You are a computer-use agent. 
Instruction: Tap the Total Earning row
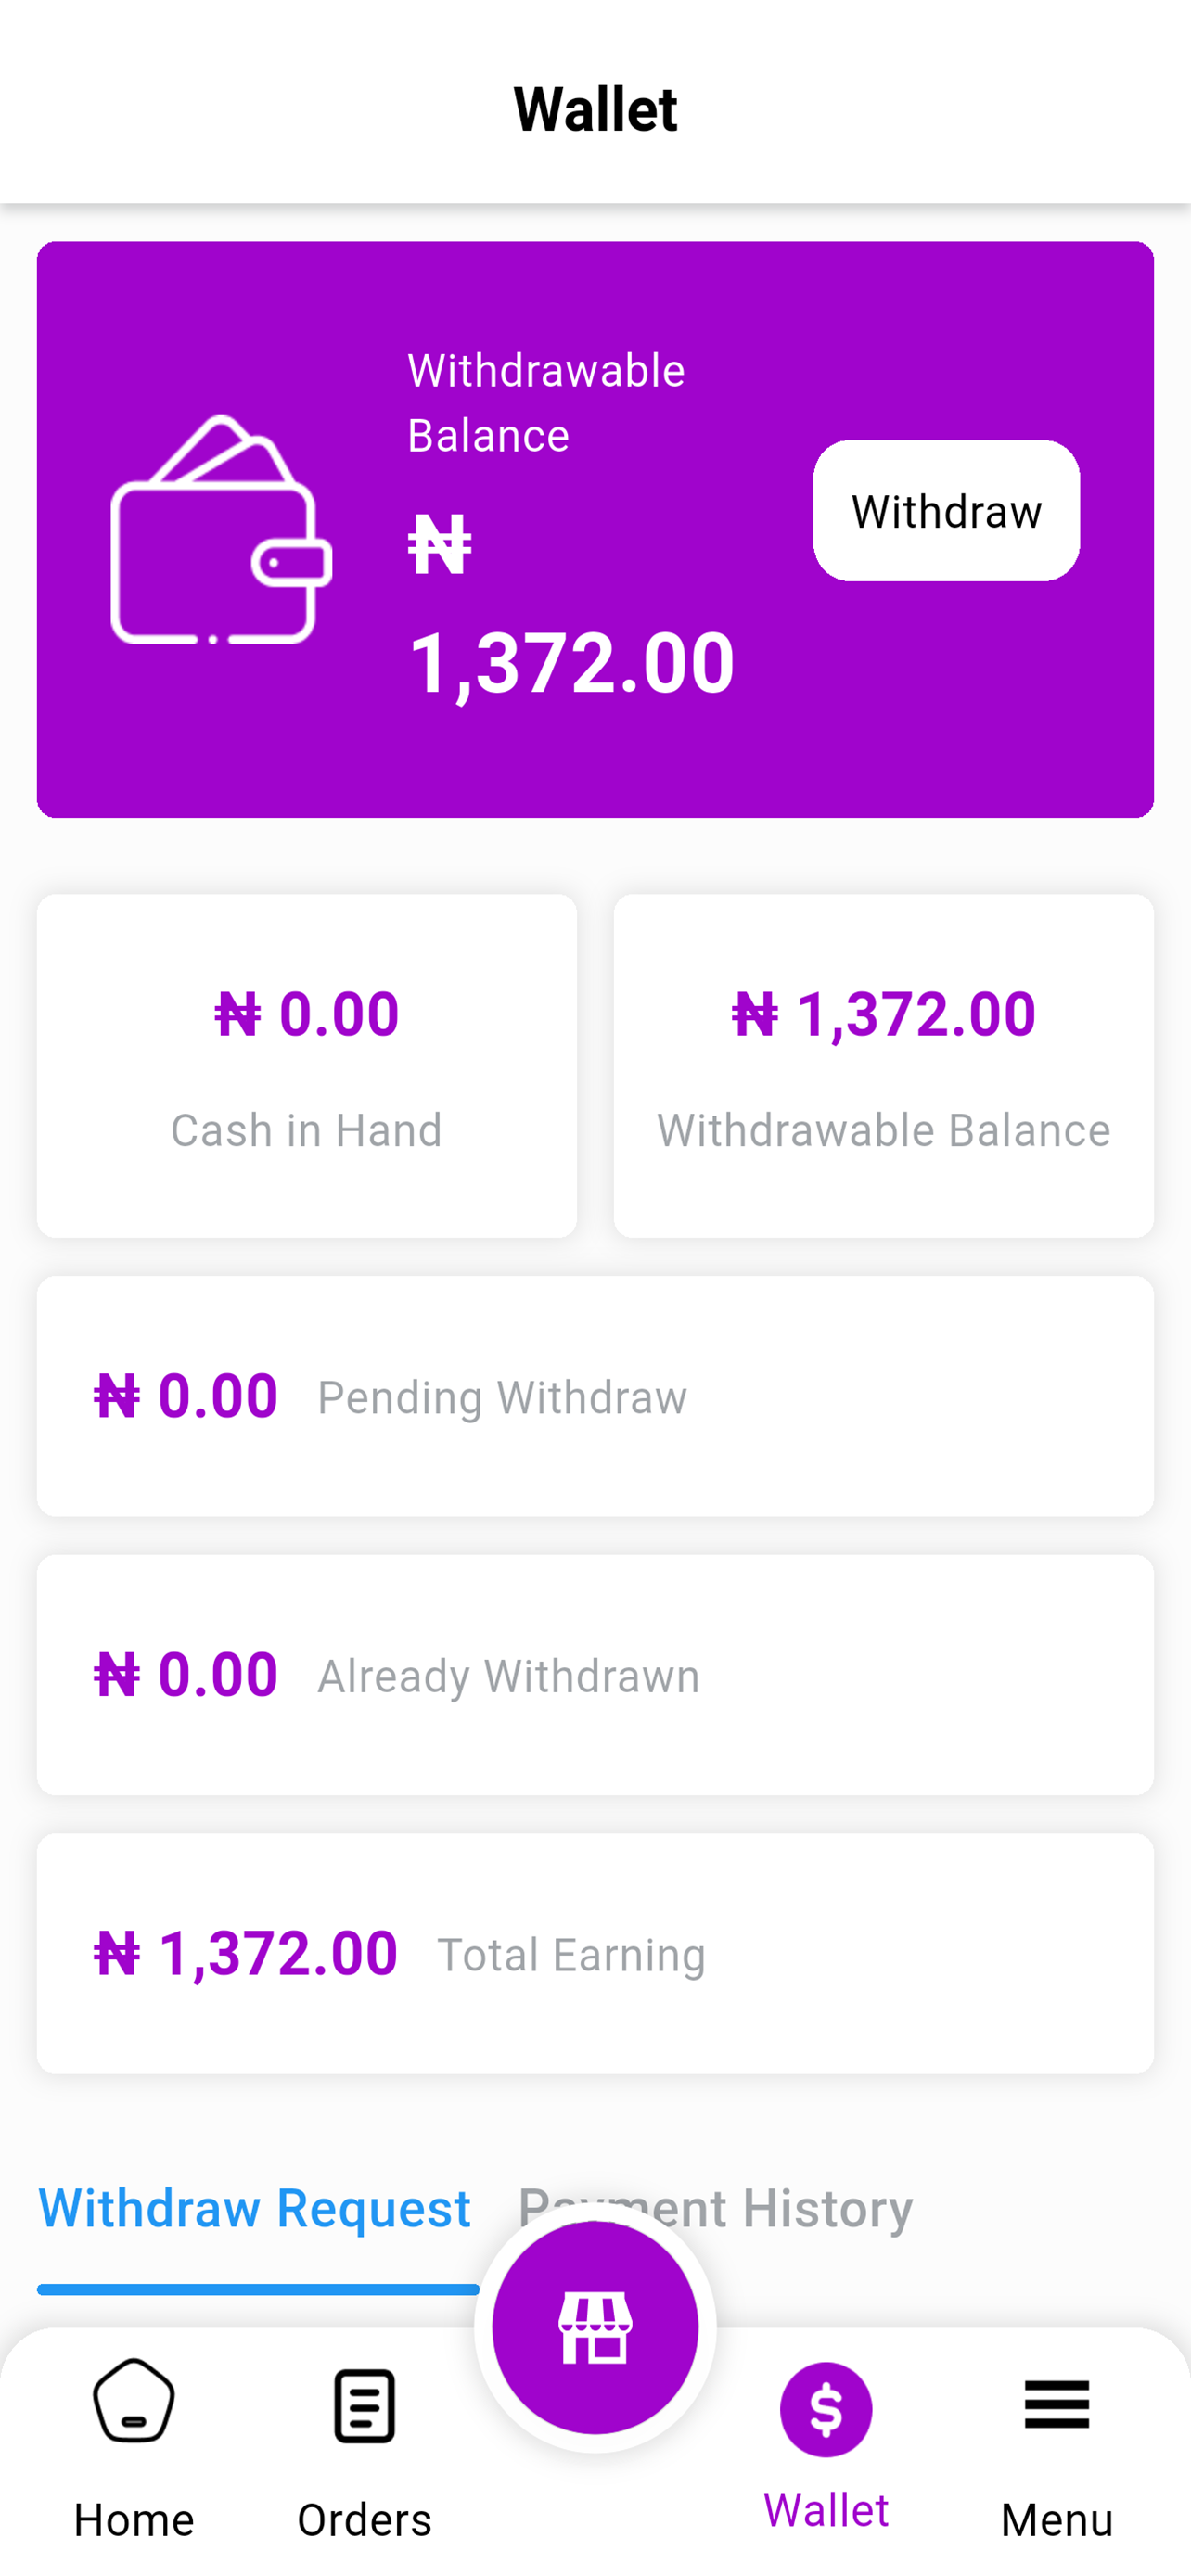tap(595, 1954)
